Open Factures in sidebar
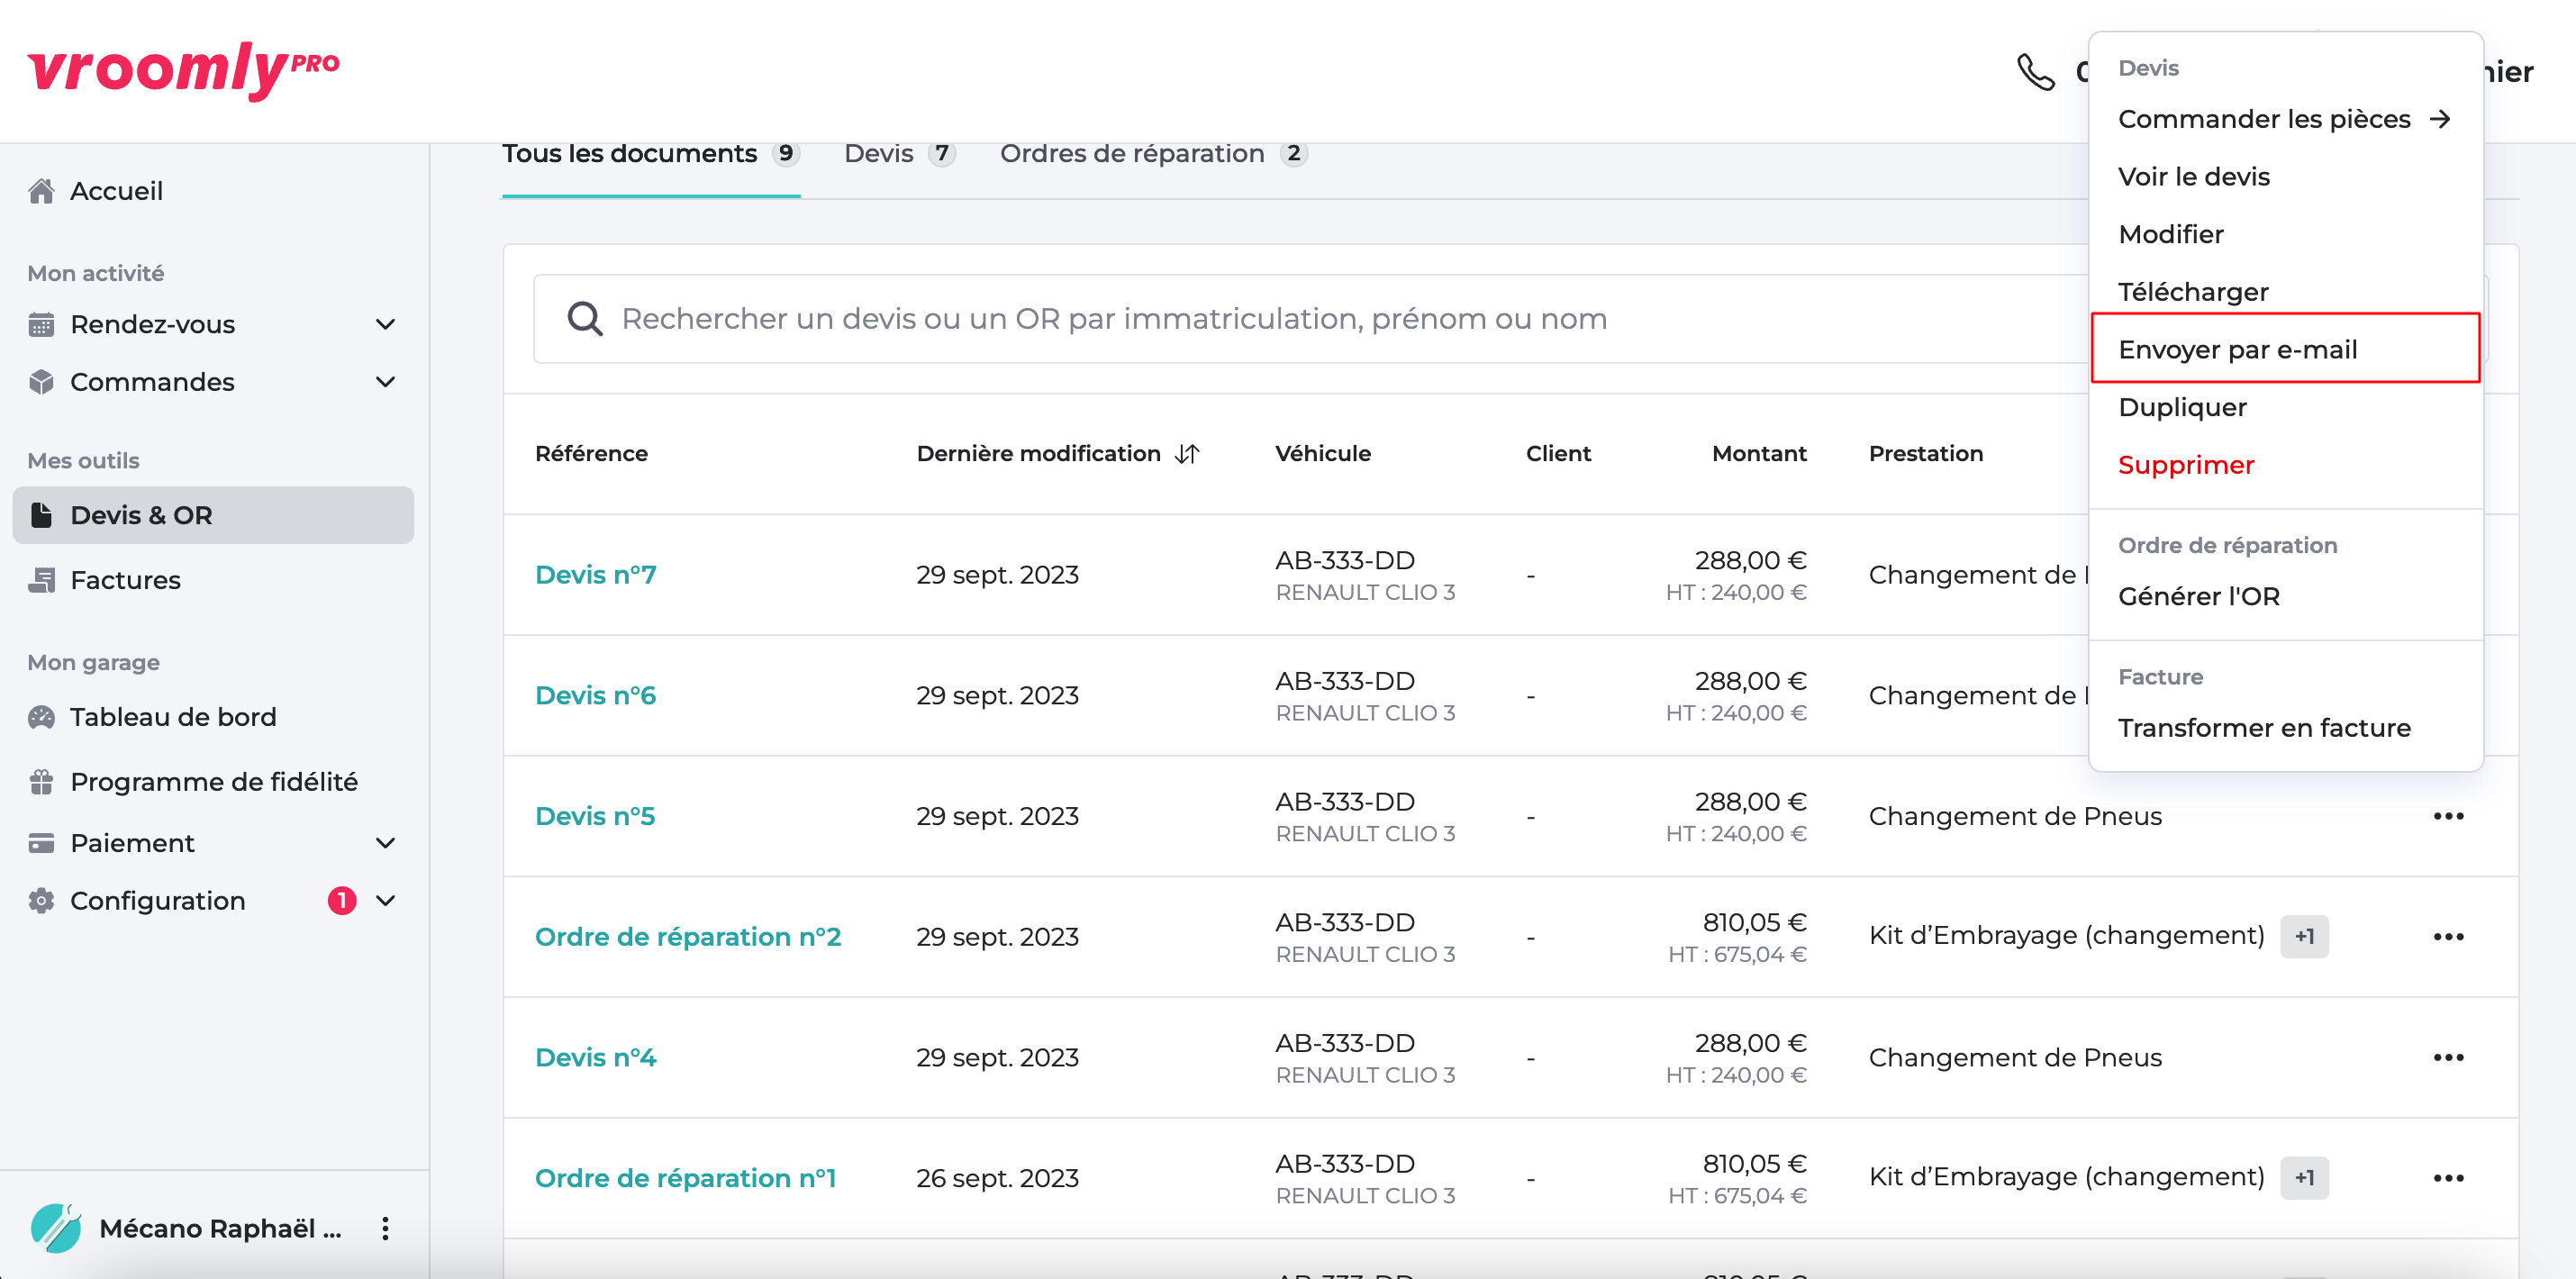 click(x=125, y=580)
